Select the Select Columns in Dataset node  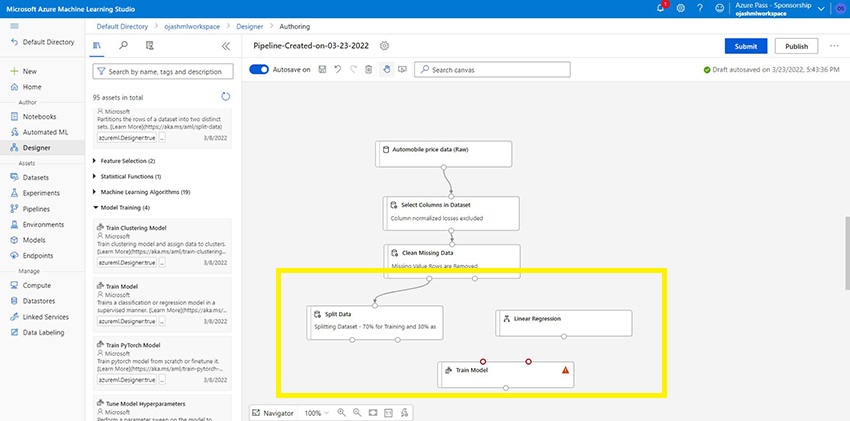(x=451, y=213)
